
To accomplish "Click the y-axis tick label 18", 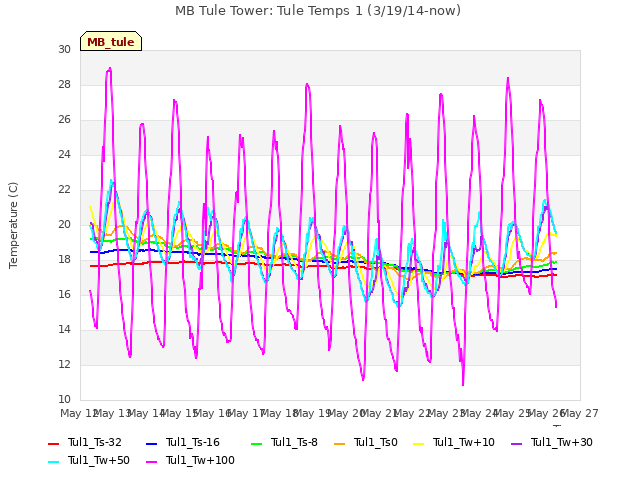I will pyautogui.click(x=64, y=260).
